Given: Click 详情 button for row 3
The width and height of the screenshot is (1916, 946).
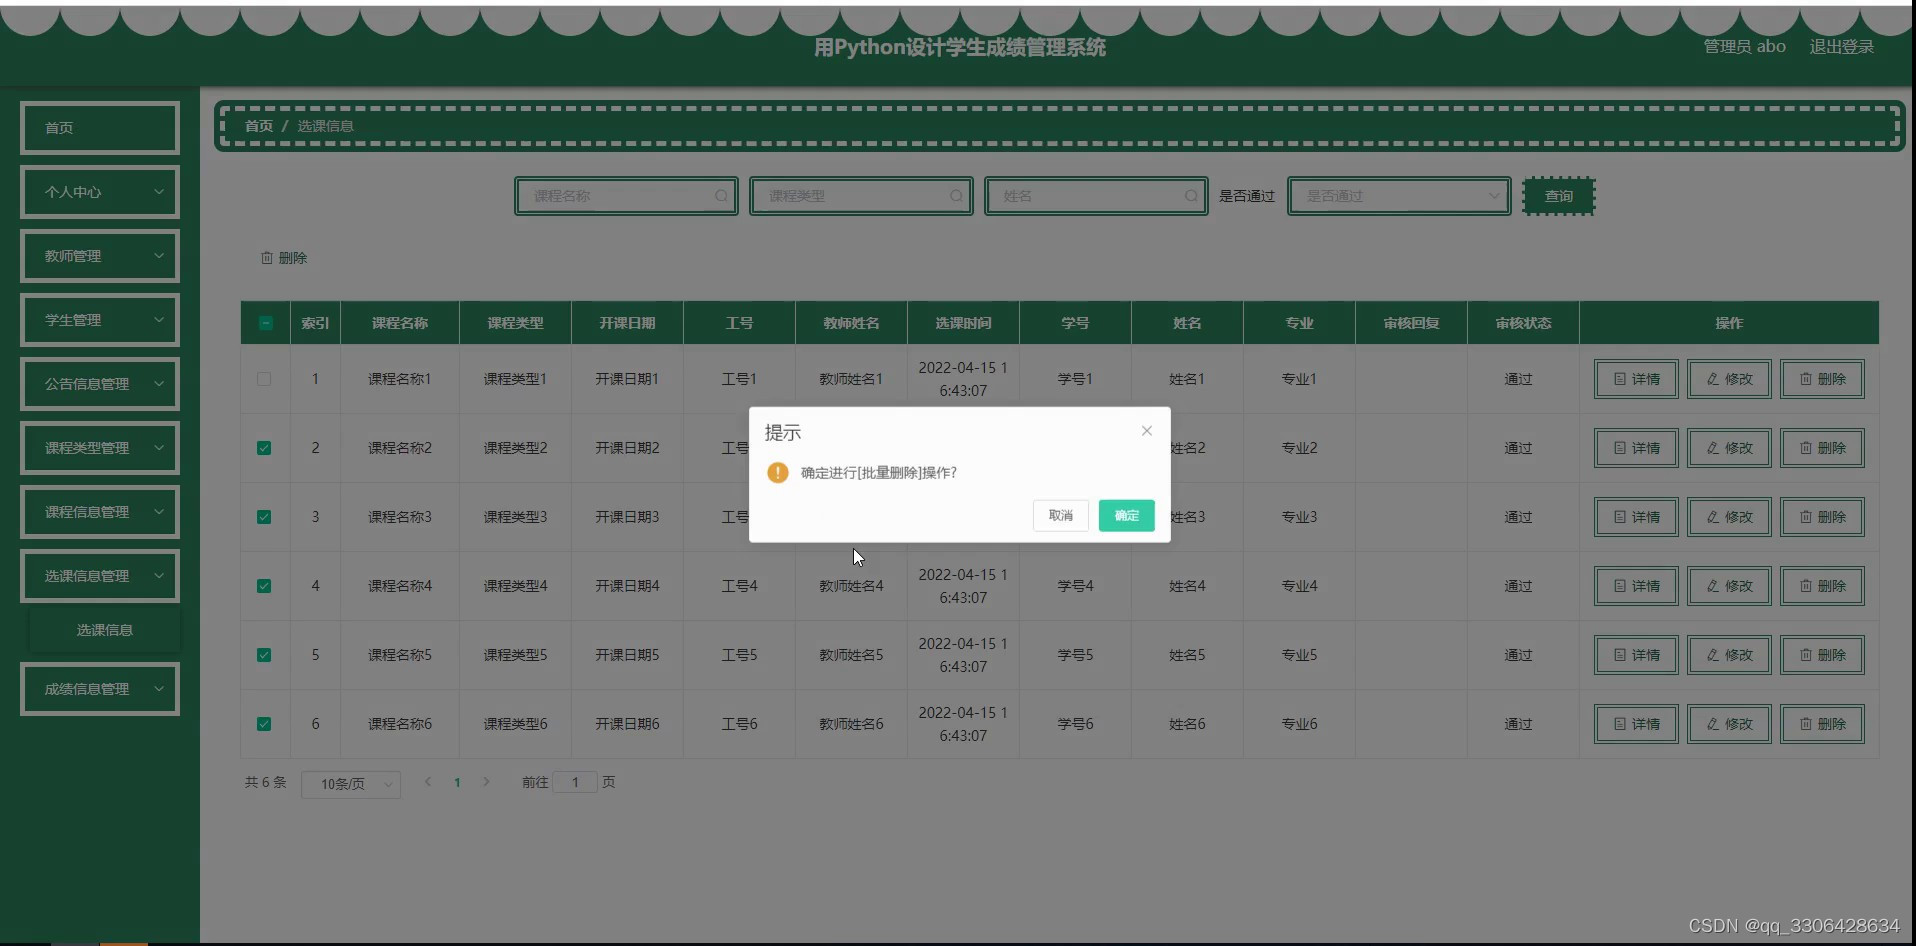Looking at the screenshot, I should [1636, 517].
